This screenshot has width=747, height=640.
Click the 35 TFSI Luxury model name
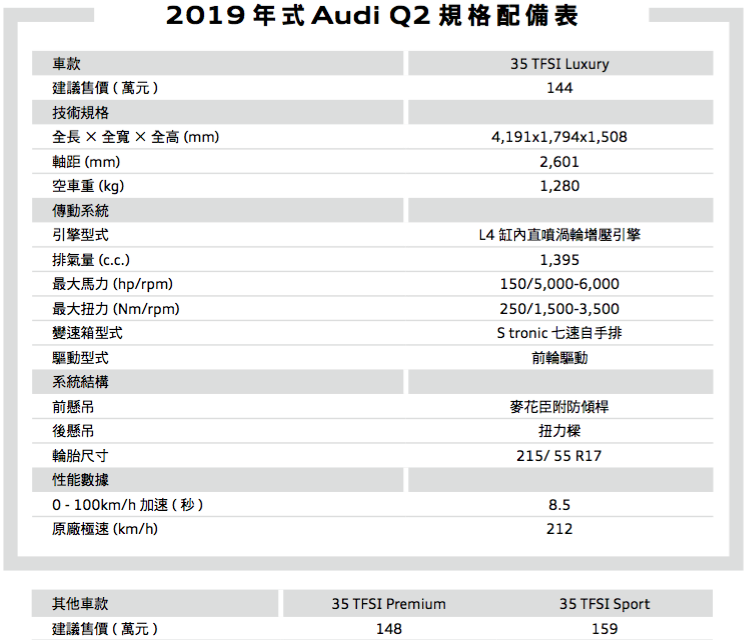[560, 63]
